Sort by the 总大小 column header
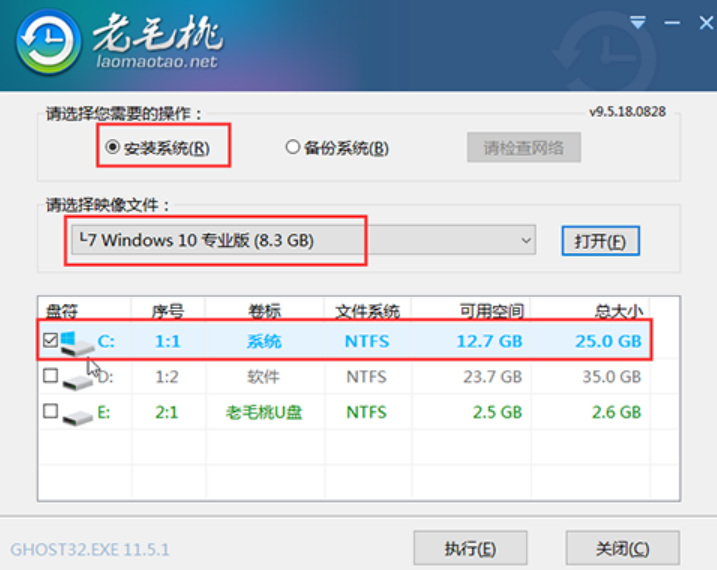717x570 pixels. coord(619,311)
